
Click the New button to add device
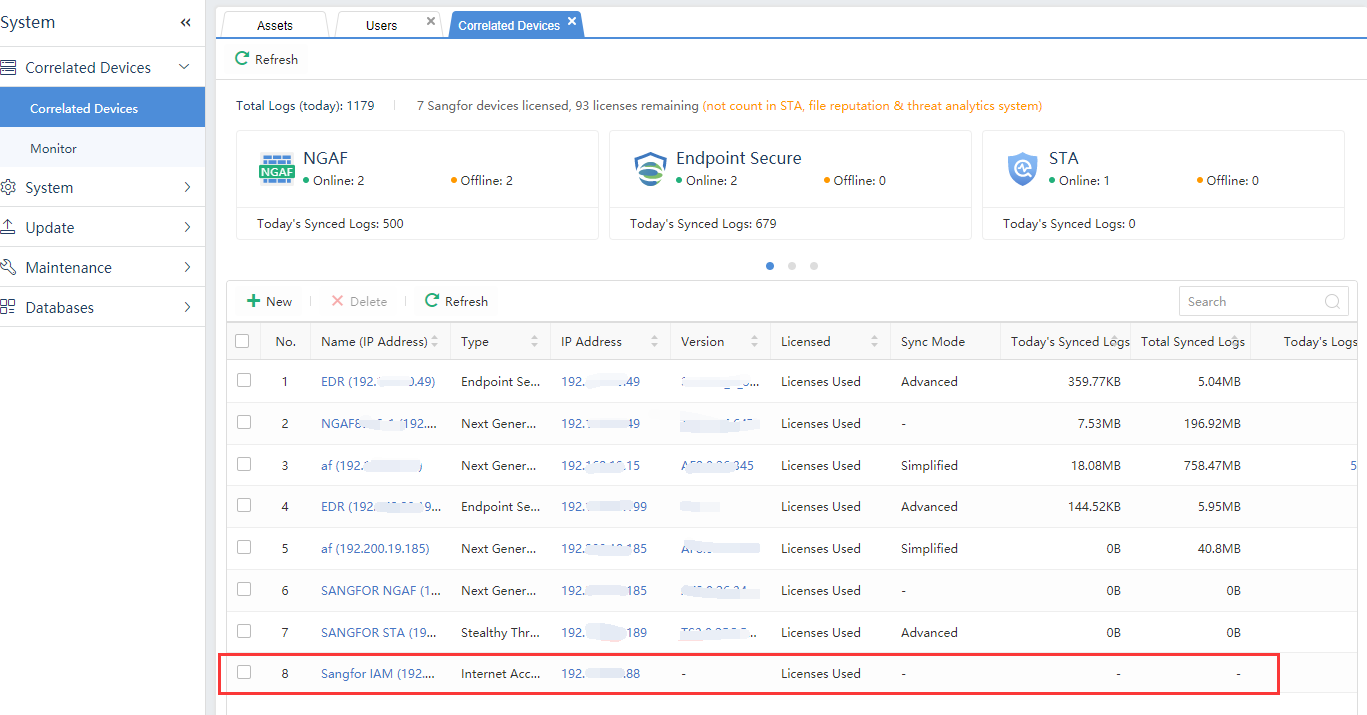click(x=270, y=301)
